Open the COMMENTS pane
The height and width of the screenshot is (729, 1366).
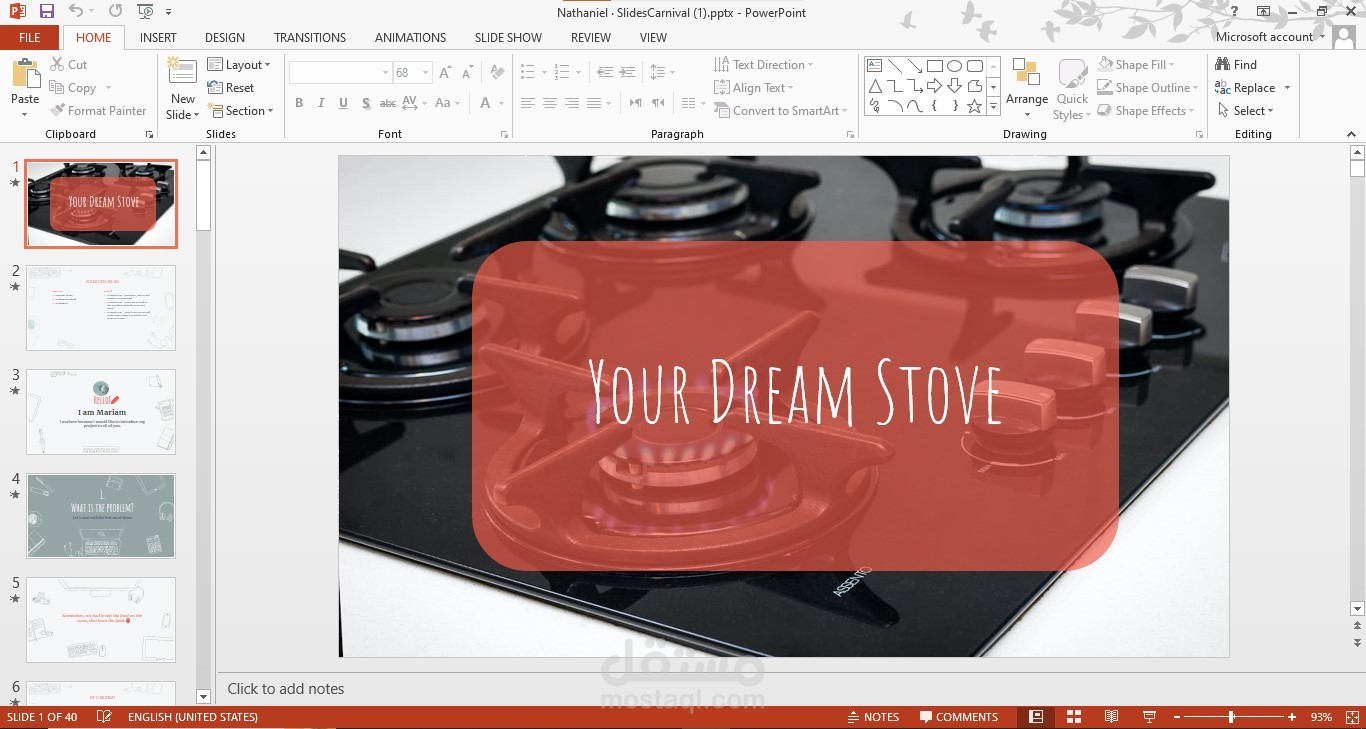click(959, 717)
